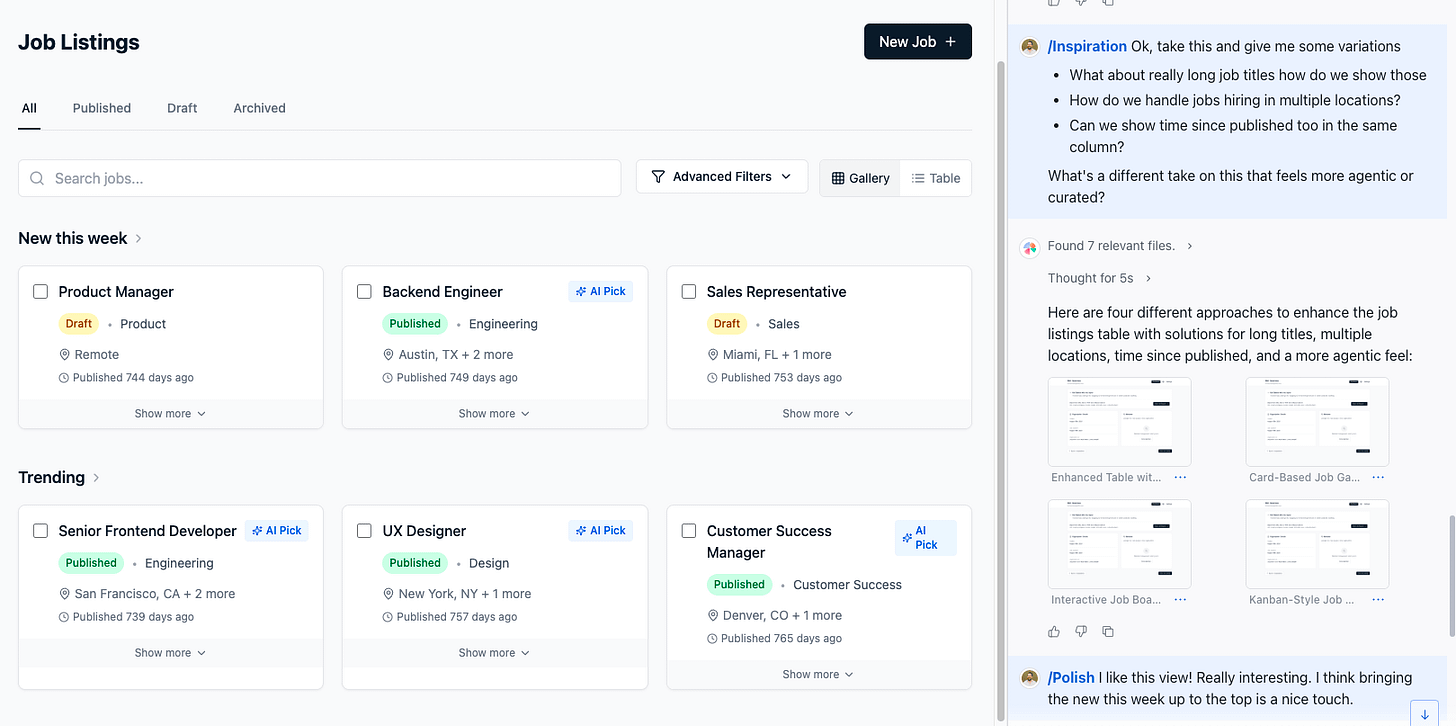
Task: Click 'San Francisco, CA + 2 more' text
Action: (155, 593)
